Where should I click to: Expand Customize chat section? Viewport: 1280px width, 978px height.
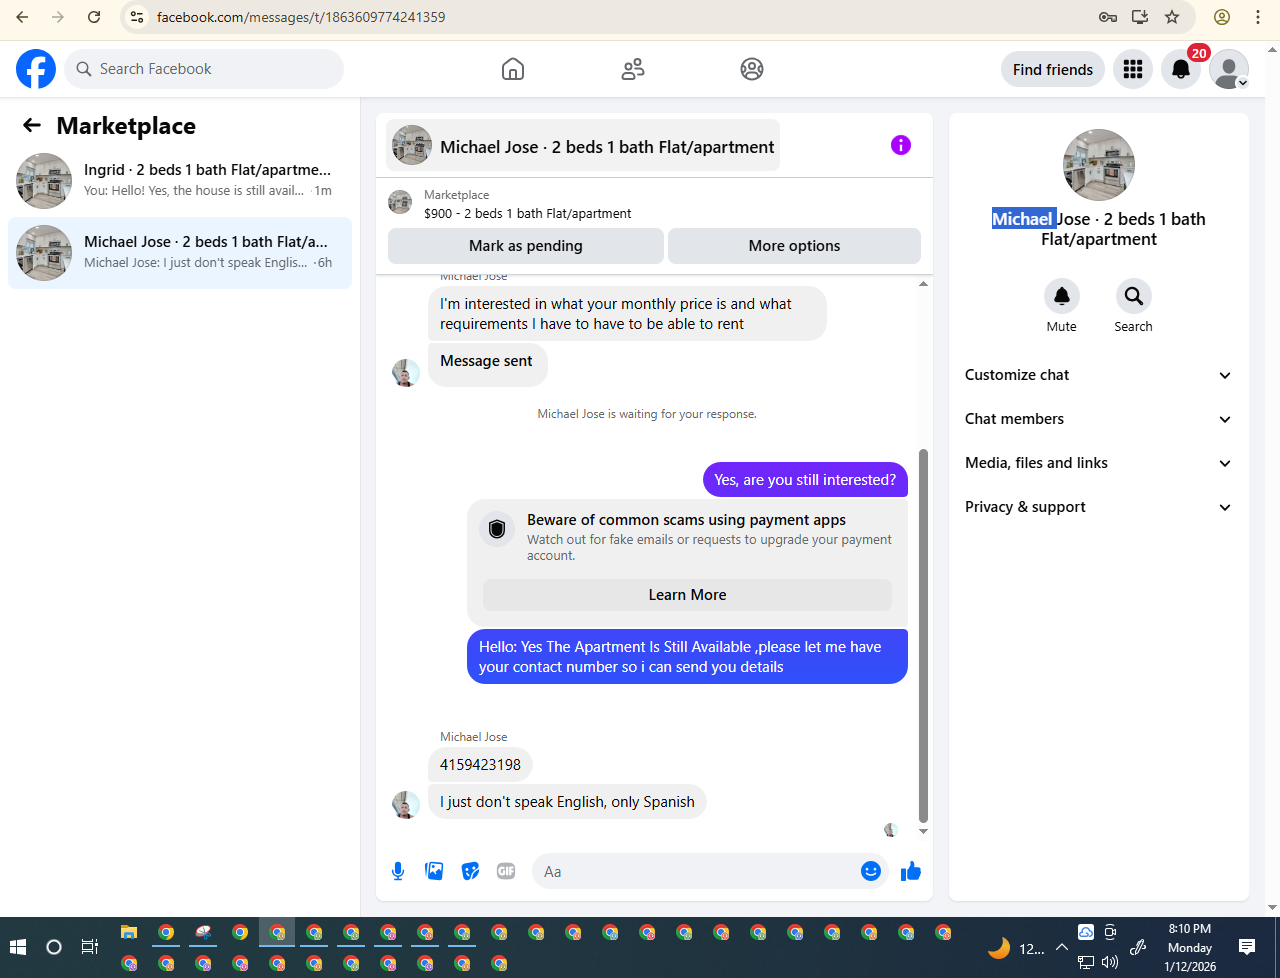pyautogui.click(x=1099, y=375)
